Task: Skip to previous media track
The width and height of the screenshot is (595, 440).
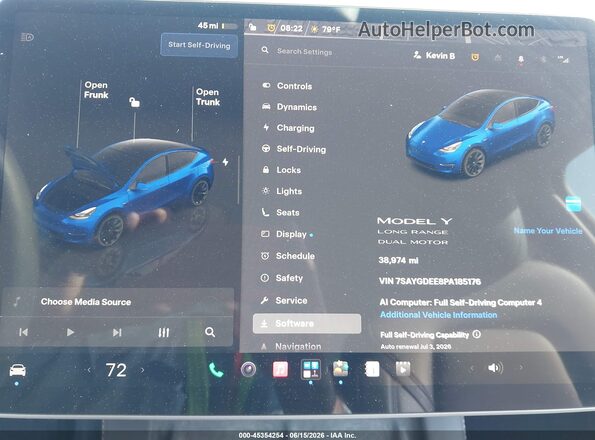Action: tap(24, 332)
